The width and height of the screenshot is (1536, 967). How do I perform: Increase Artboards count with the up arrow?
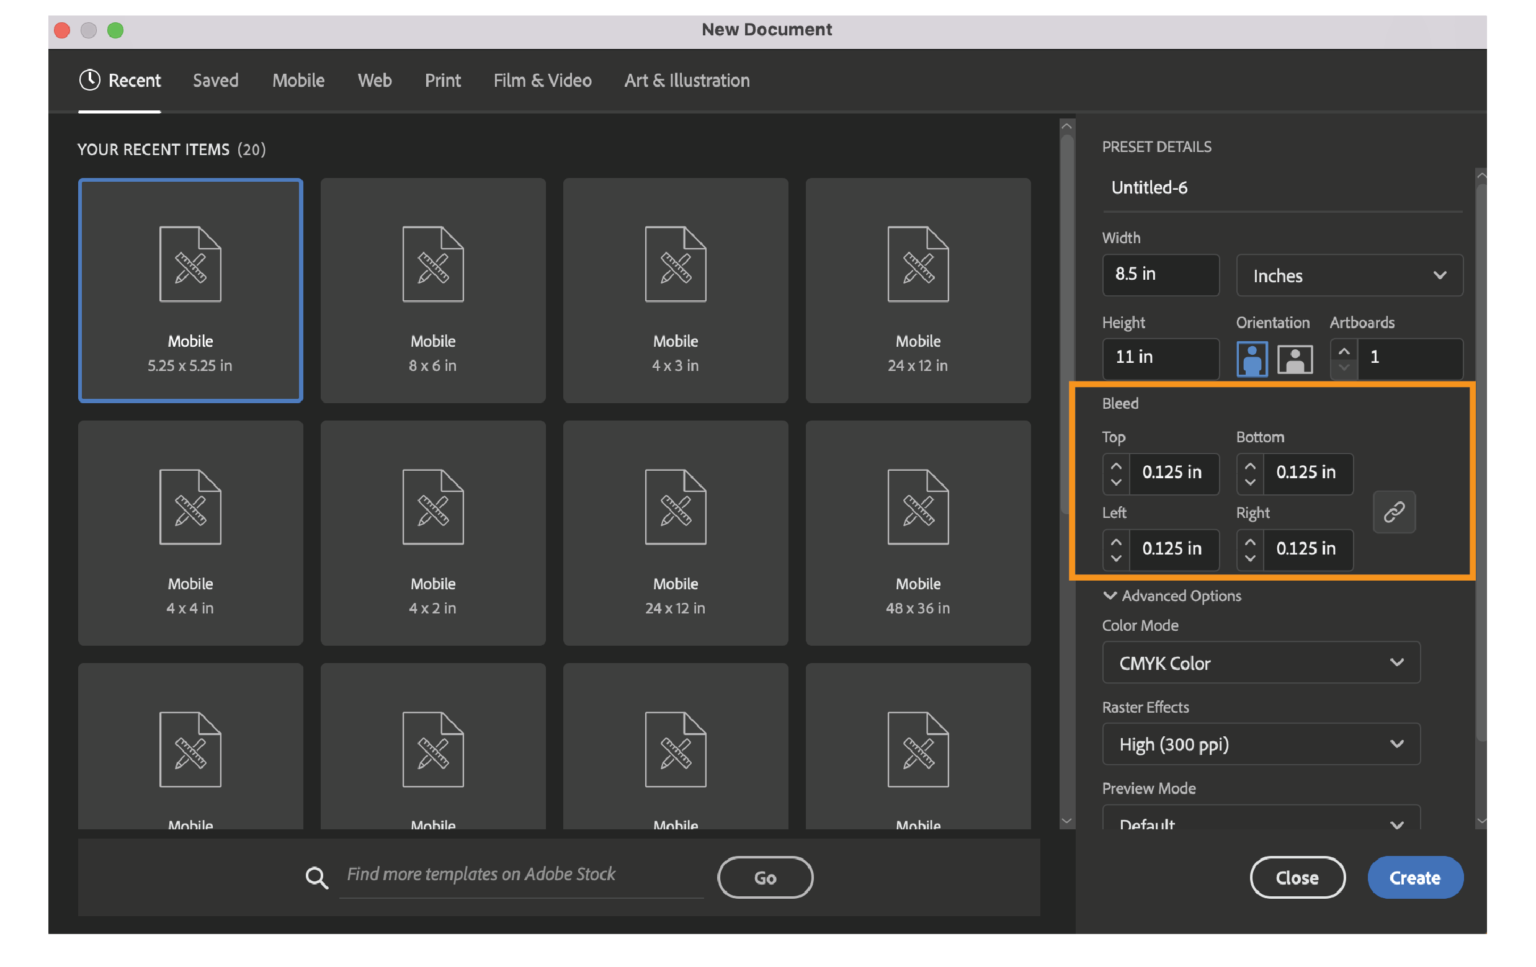1344,350
